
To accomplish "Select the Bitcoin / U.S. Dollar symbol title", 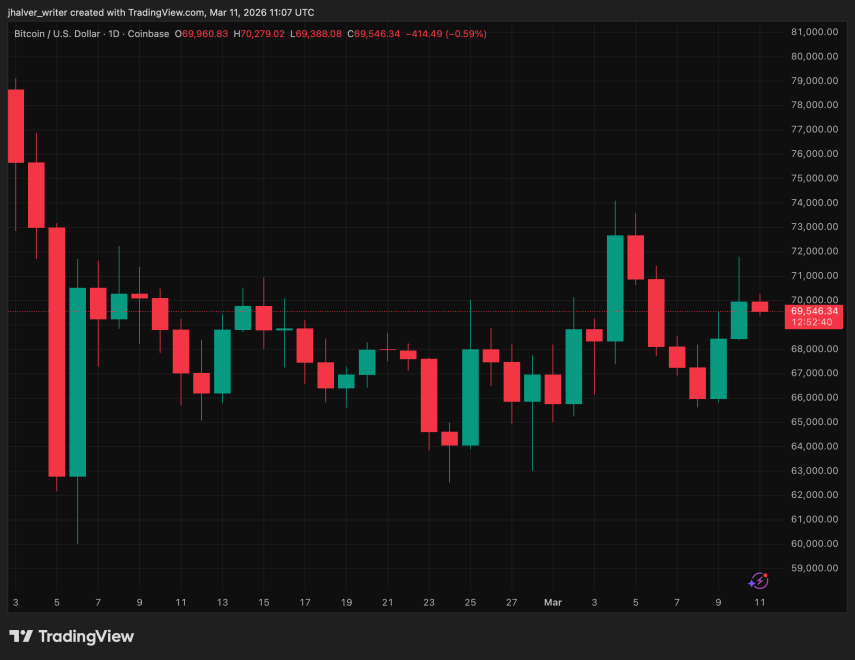I will pos(57,34).
